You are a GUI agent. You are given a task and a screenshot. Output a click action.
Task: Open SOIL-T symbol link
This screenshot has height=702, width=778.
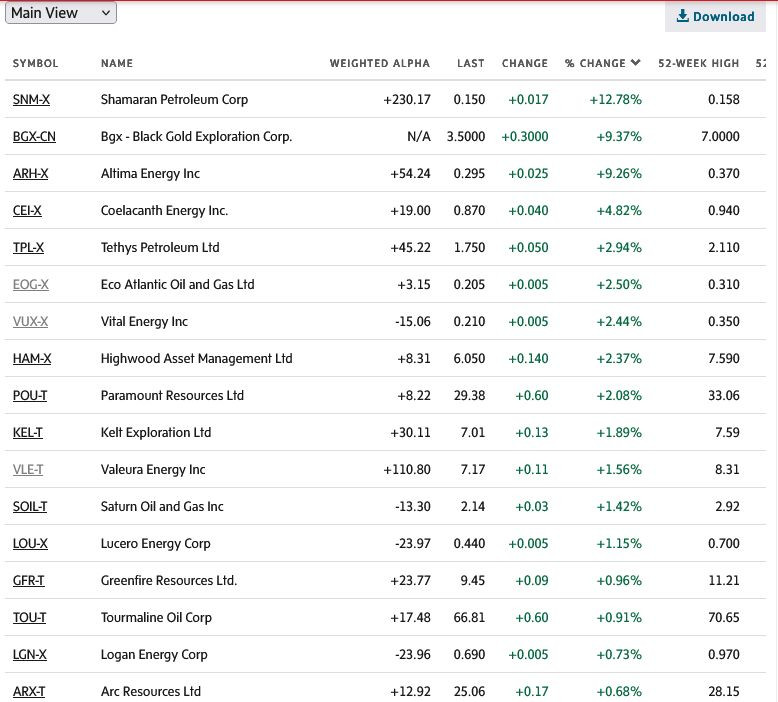30,507
